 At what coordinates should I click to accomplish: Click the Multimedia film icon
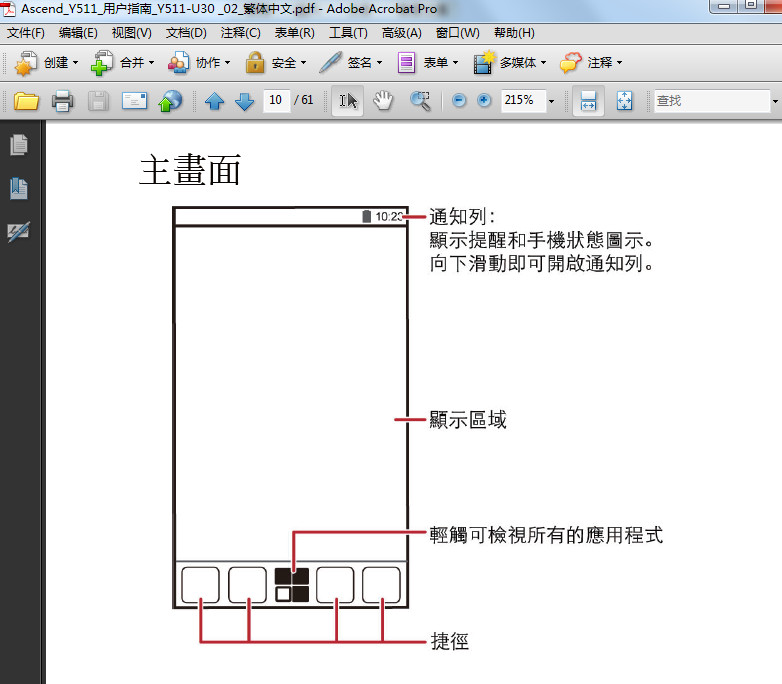483,63
